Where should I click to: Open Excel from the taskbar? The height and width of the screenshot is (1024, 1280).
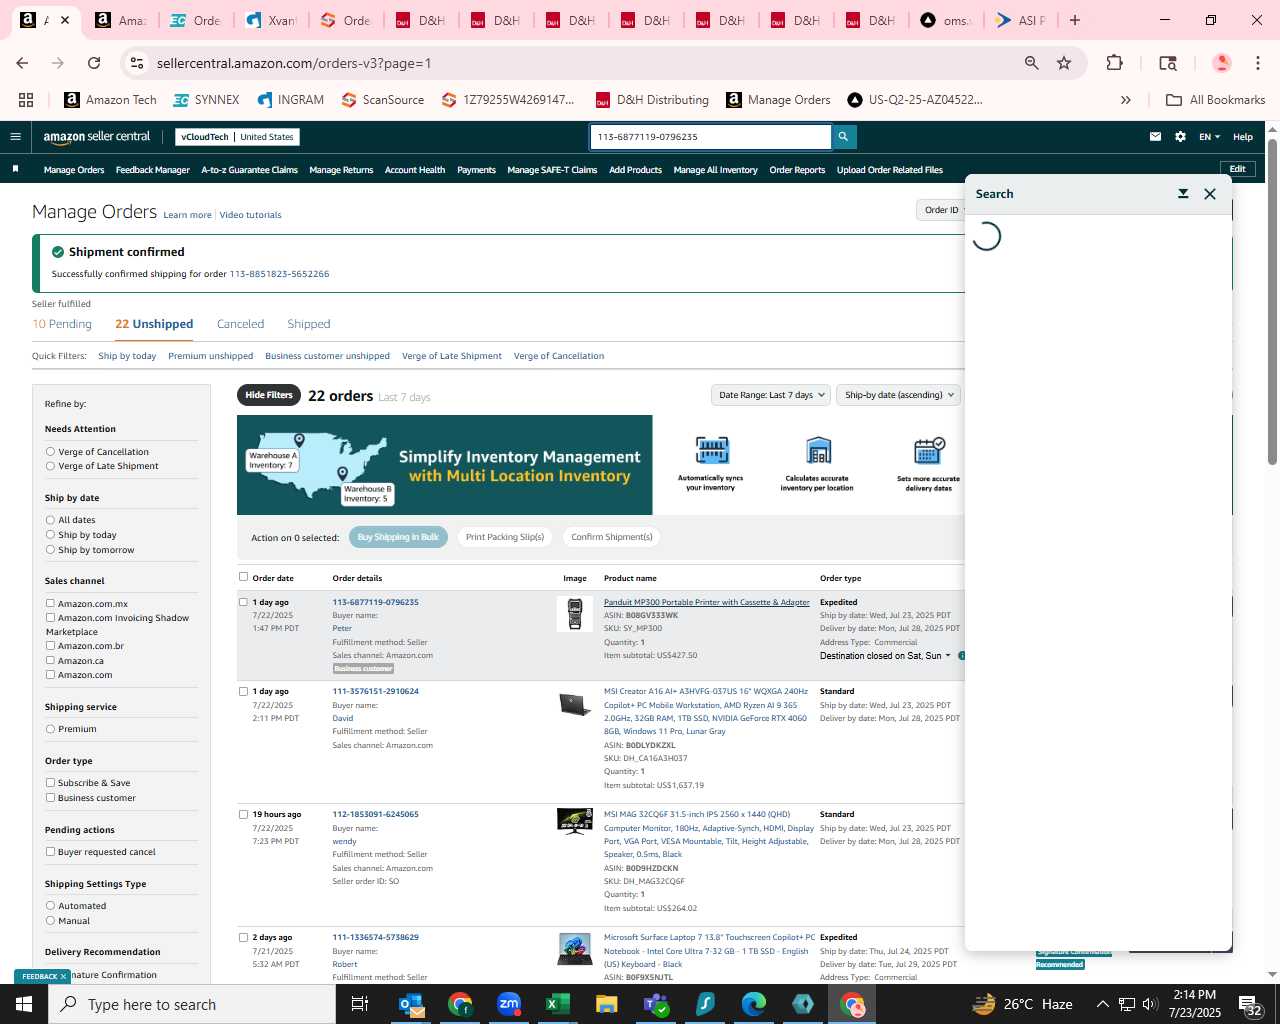558,1004
